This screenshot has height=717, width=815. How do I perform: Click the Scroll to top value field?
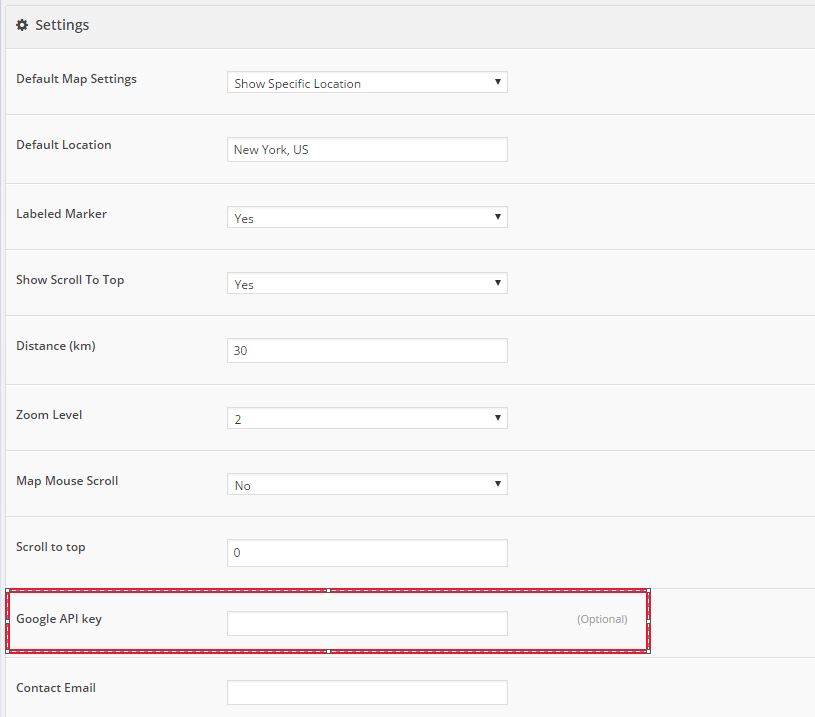click(367, 551)
